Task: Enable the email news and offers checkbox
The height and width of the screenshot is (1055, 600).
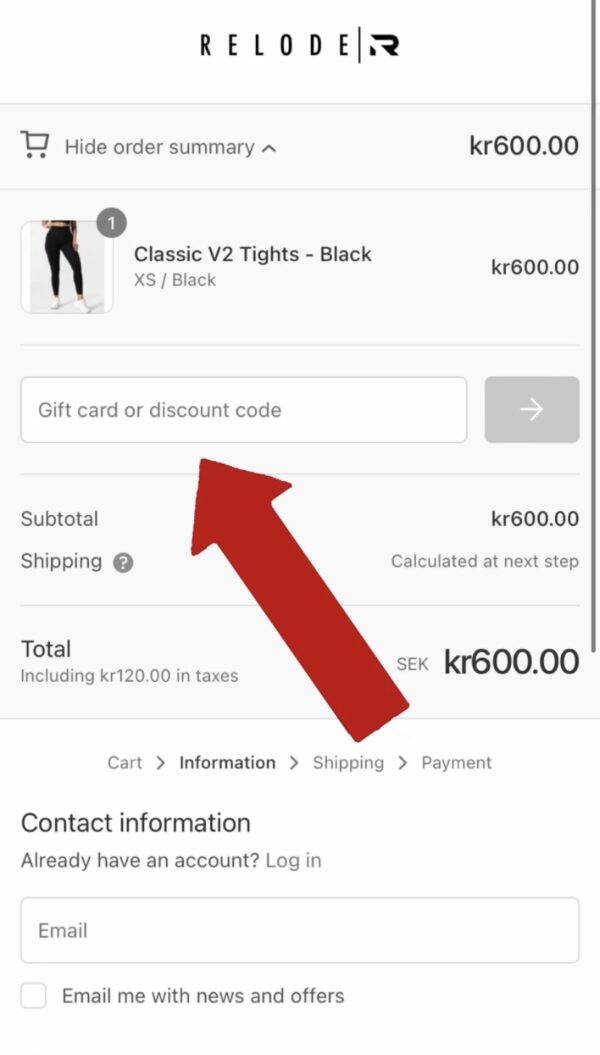Action: coord(34,996)
